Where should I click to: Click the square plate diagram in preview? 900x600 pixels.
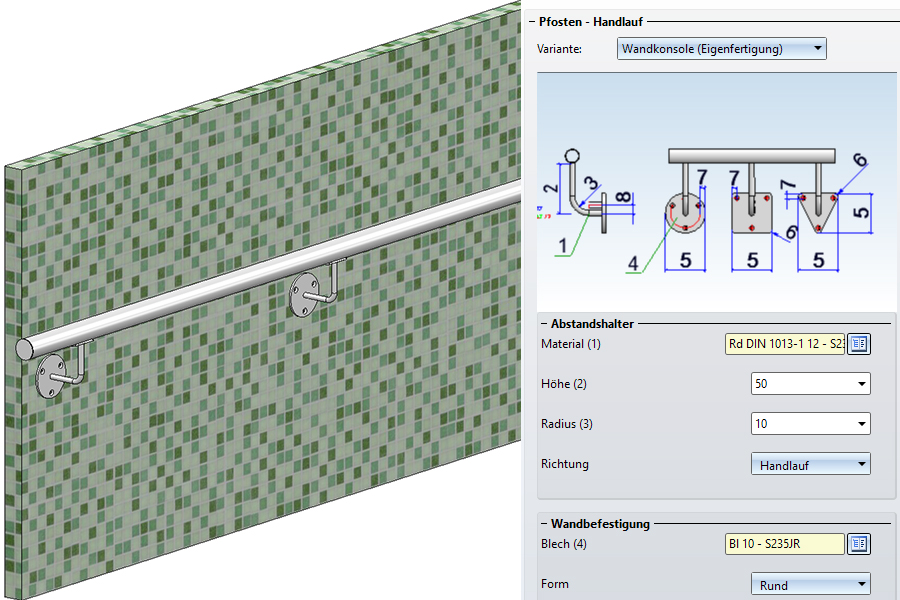point(752,212)
